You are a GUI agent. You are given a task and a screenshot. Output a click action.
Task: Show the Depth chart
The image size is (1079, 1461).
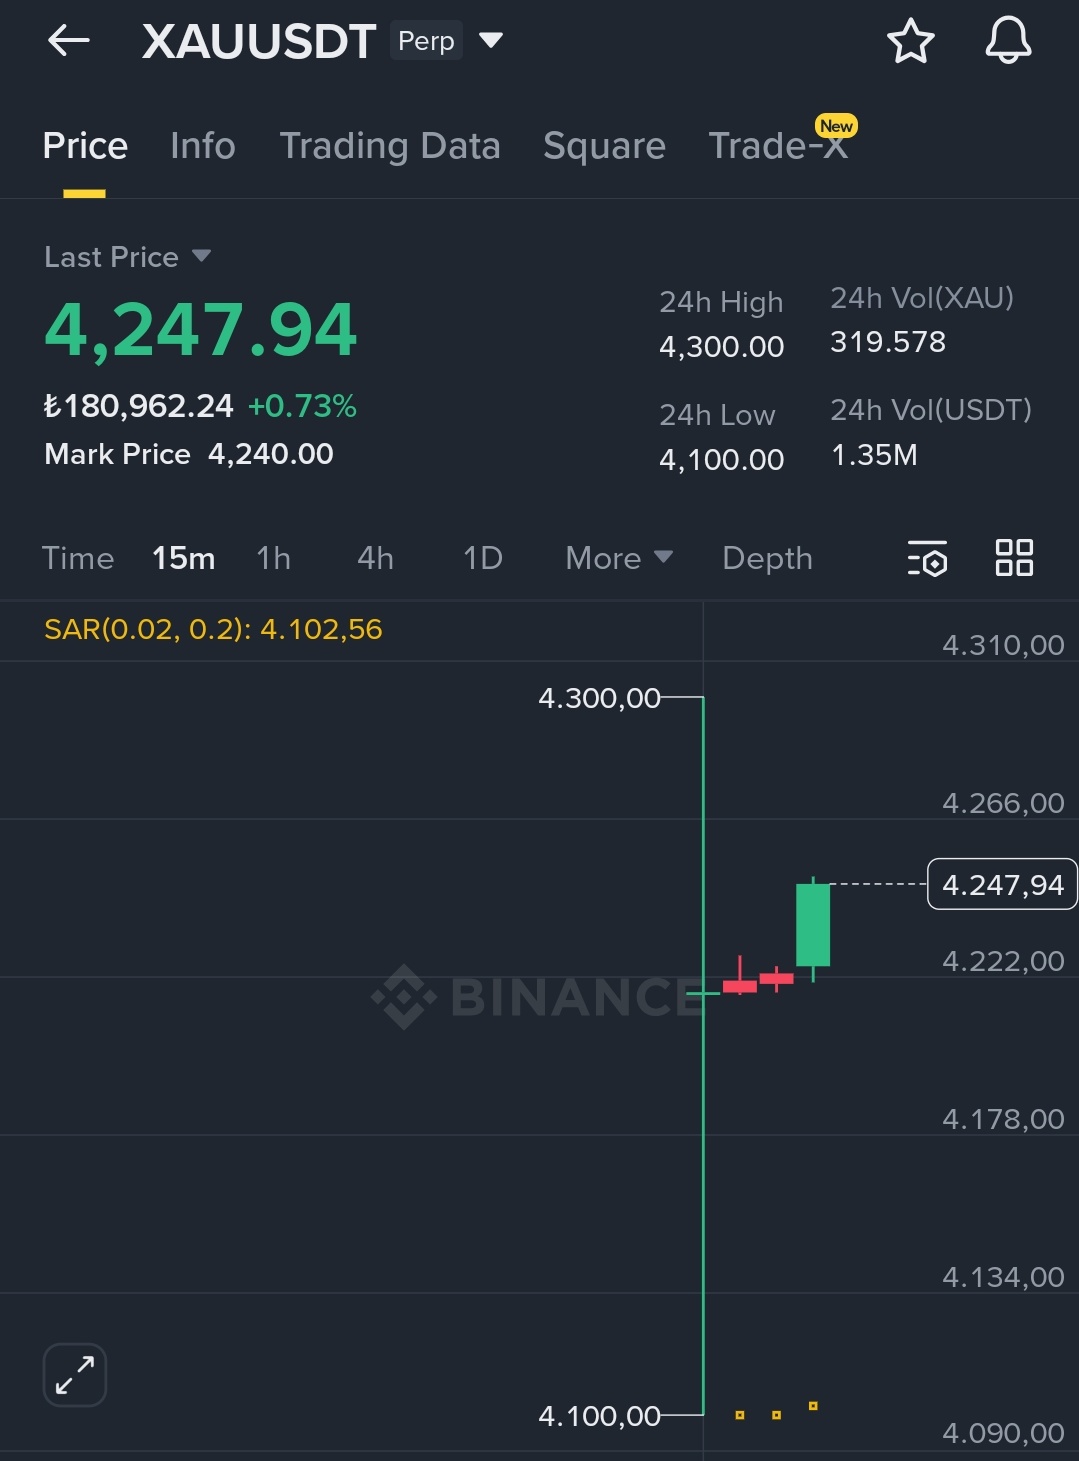coord(767,558)
